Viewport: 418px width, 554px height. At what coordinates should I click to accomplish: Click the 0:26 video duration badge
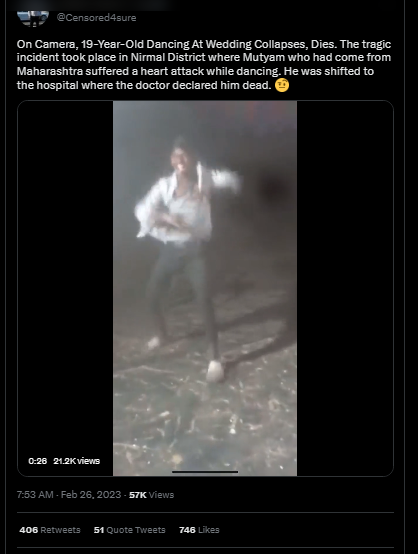pos(37,461)
